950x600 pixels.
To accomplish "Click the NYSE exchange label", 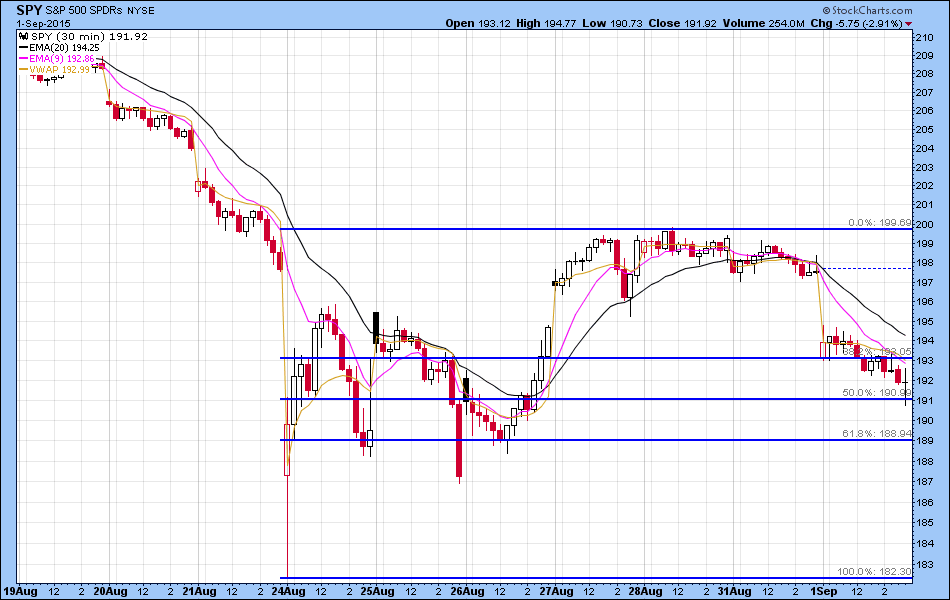I will tap(141, 11).
